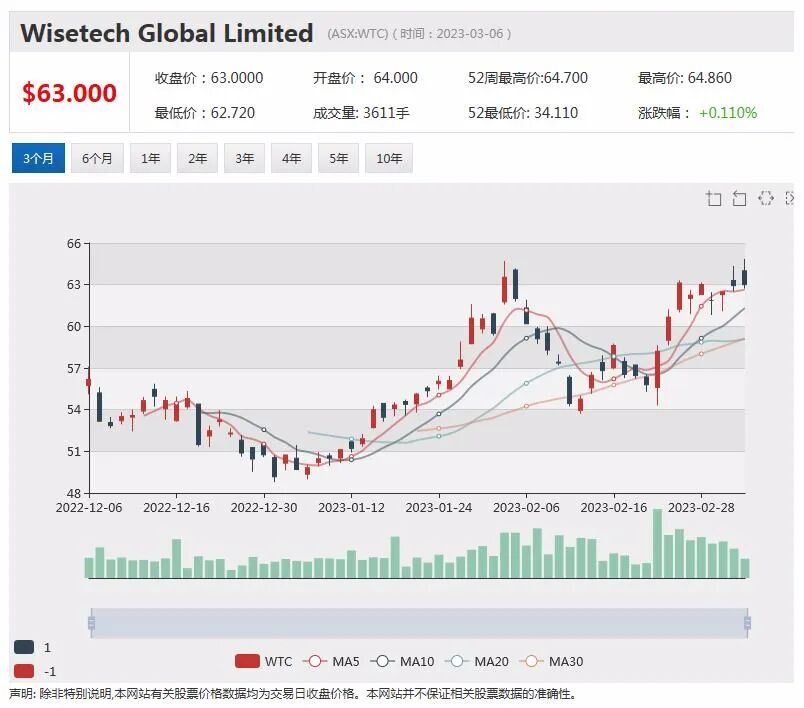Toggle the WTC candlestick series in legend
The image size is (804, 708).
263,661
